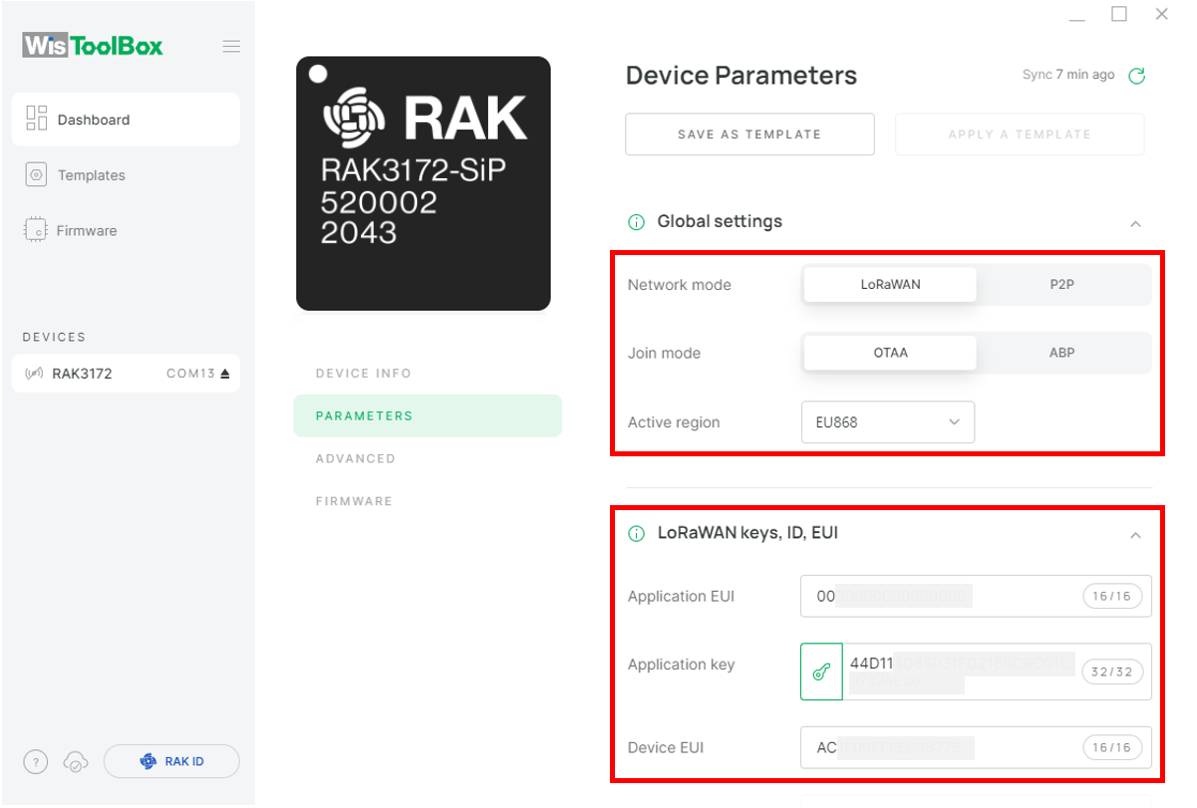The height and width of the screenshot is (808, 1197).
Task: Open the Templates sidebar item
Action: point(126,175)
